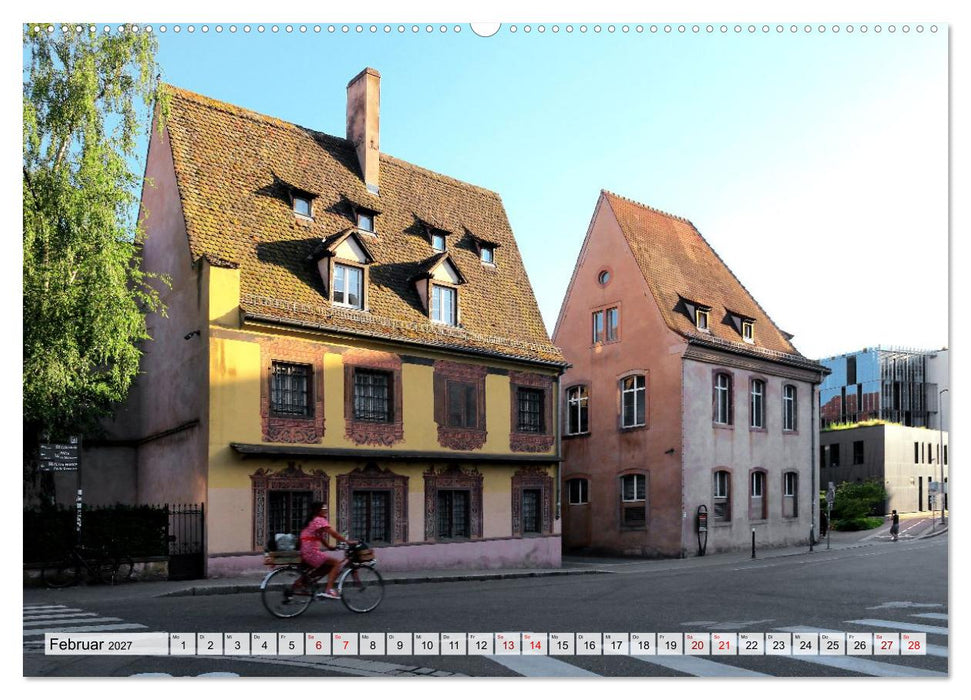This screenshot has width=971, height=700.
Task: Select day 19 in the calendar strip
Action: tap(671, 644)
